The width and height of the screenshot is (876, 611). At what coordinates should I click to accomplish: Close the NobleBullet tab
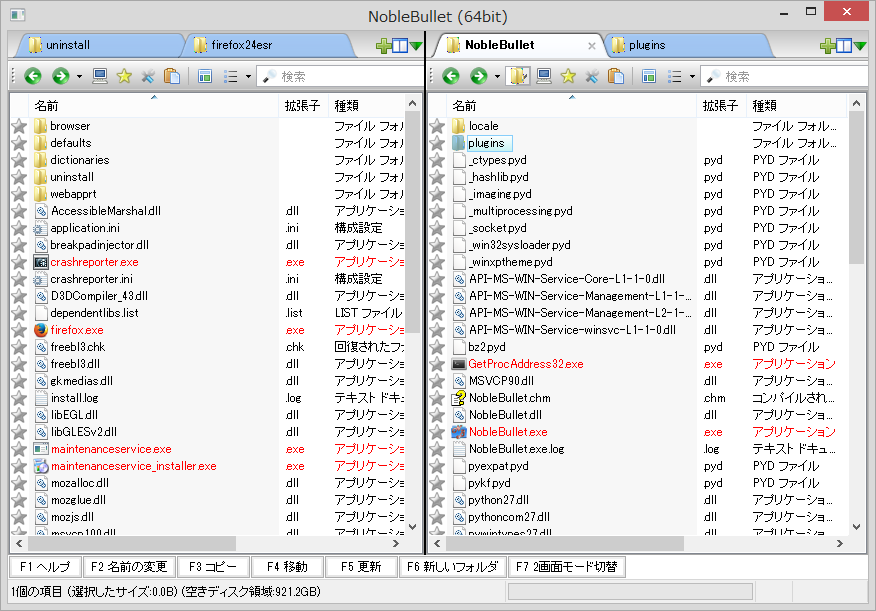point(592,46)
